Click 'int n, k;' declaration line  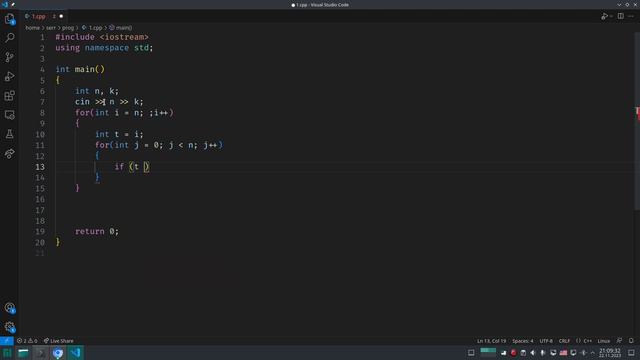click(97, 91)
